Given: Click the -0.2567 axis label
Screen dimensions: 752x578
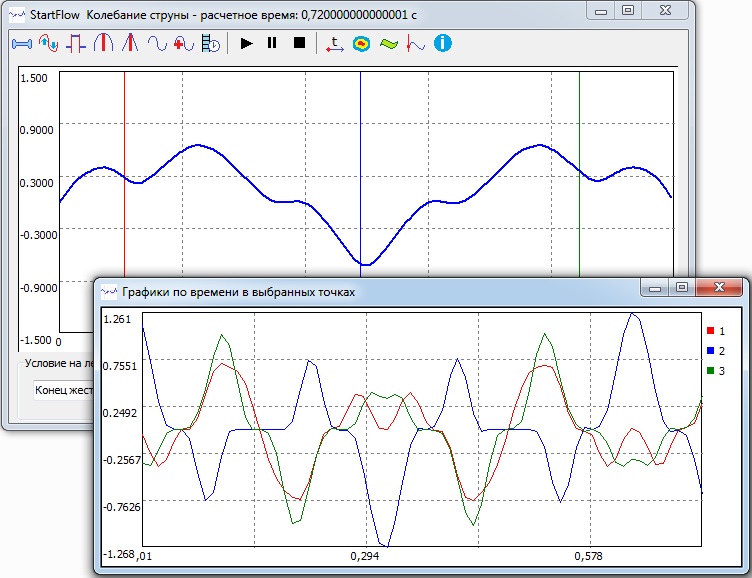Looking at the screenshot, I should [122, 460].
